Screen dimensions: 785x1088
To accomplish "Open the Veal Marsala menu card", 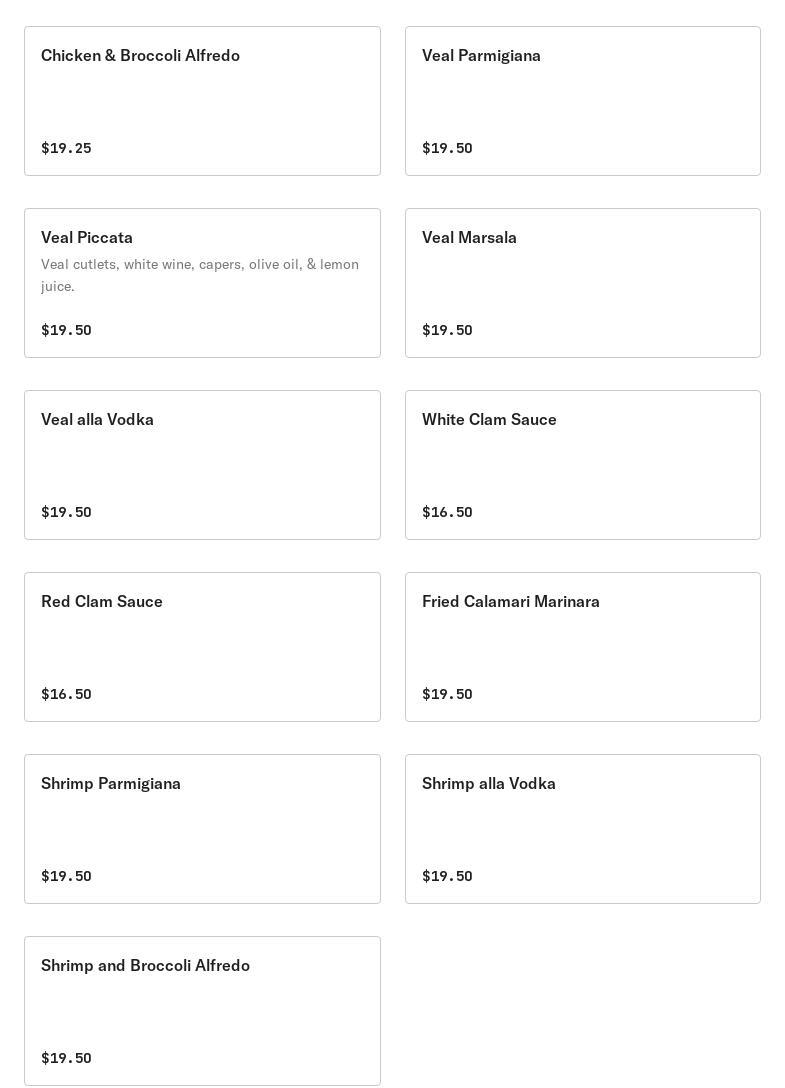I will point(582,283).
